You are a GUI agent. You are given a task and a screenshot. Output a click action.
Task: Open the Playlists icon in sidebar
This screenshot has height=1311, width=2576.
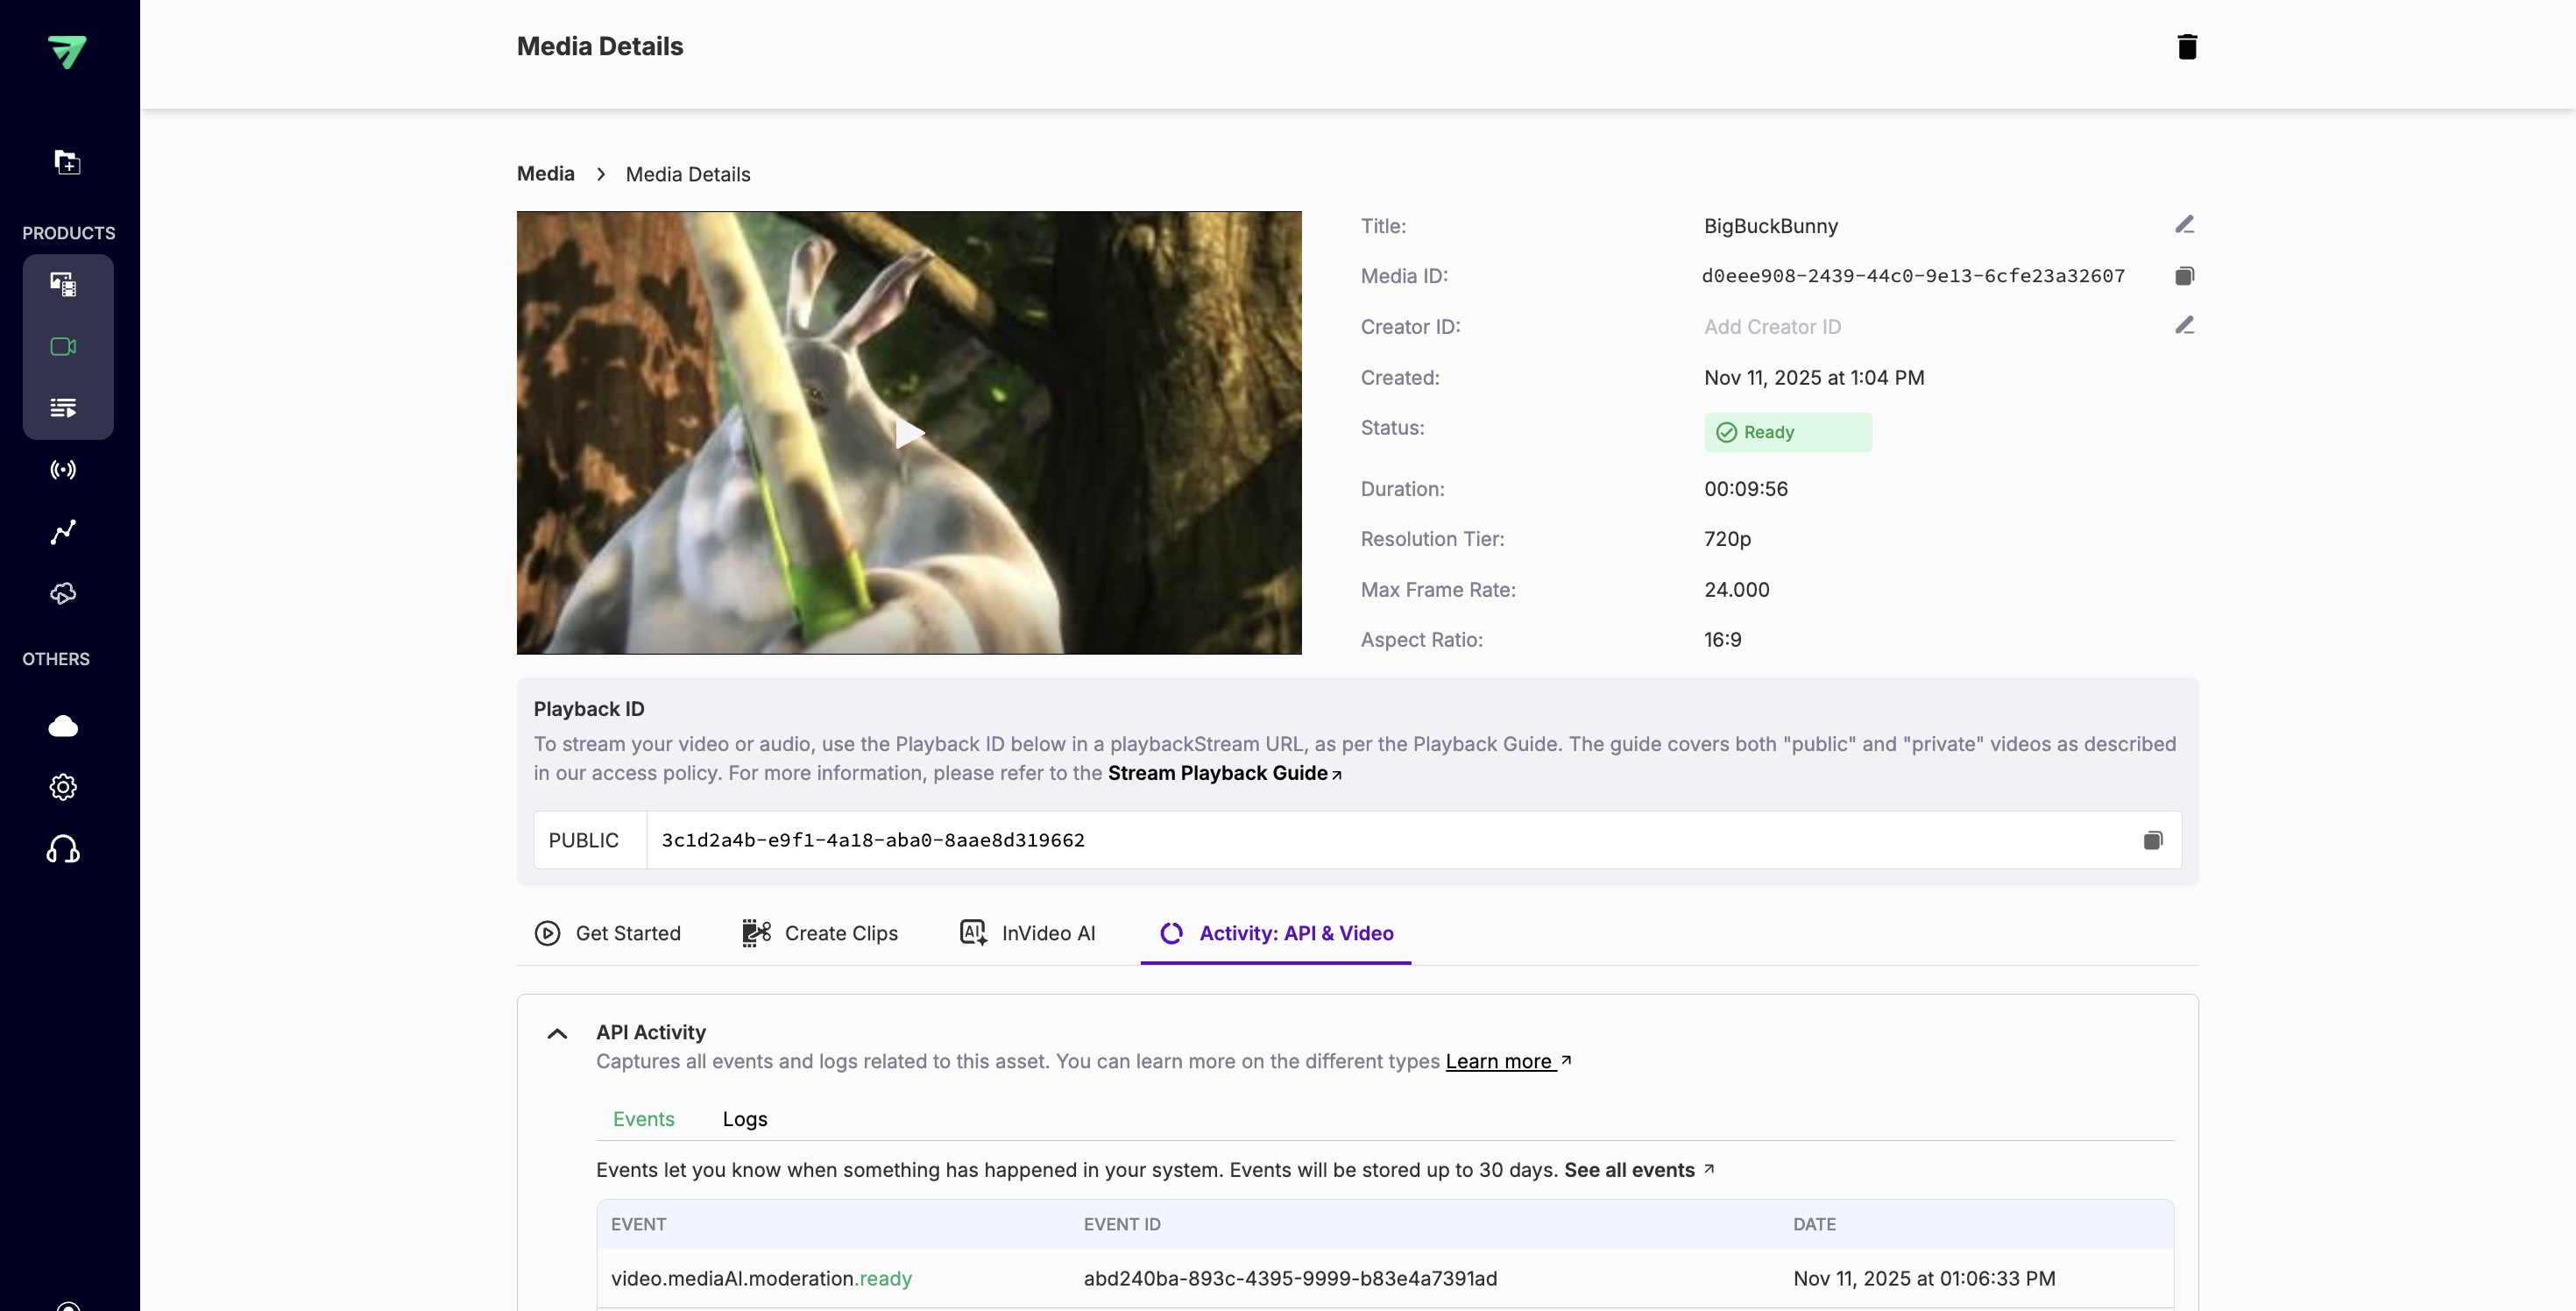[64, 408]
